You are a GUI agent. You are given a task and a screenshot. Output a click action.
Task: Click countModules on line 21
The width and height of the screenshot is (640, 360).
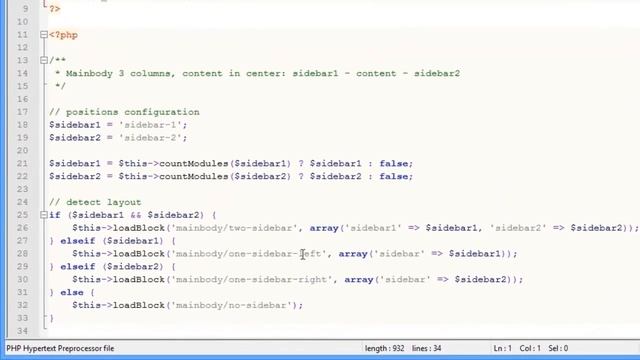coord(194,164)
